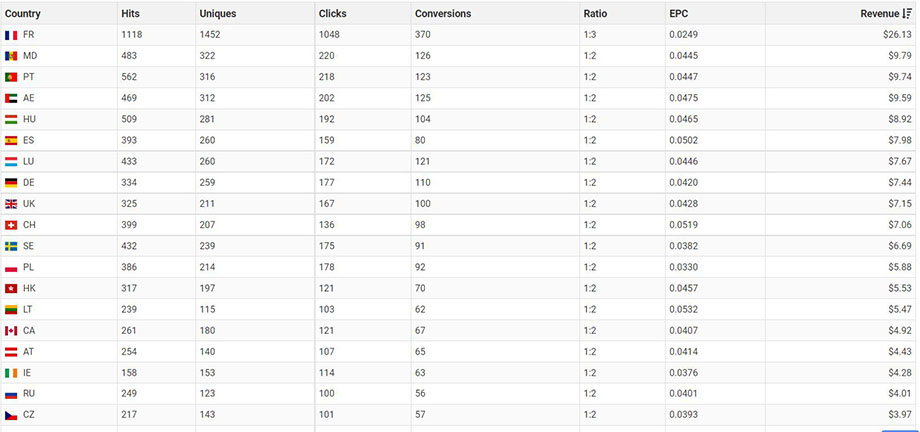Toggle Revenue sort descending icon
The width and height of the screenshot is (920, 432).
(908, 13)
